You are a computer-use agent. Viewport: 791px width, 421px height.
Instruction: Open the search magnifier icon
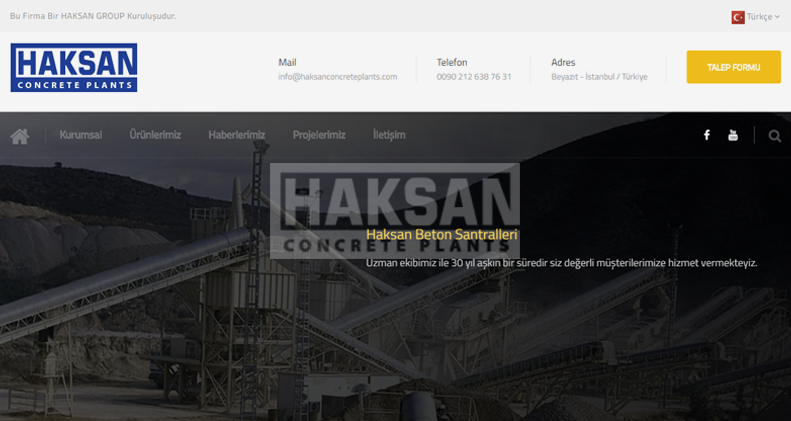pos(775,136)
